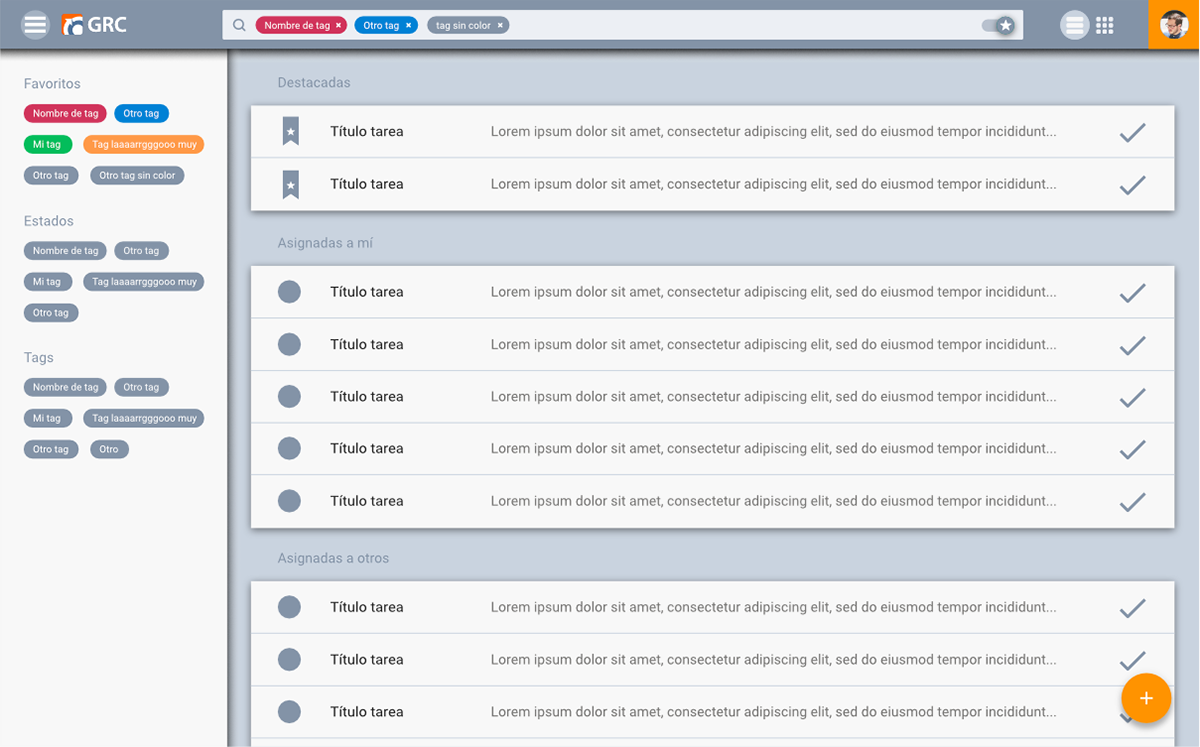Screen dimensions: 1200x747
Task: Remove the red "Nombre de tag" search chip
Action: point(338,26)
